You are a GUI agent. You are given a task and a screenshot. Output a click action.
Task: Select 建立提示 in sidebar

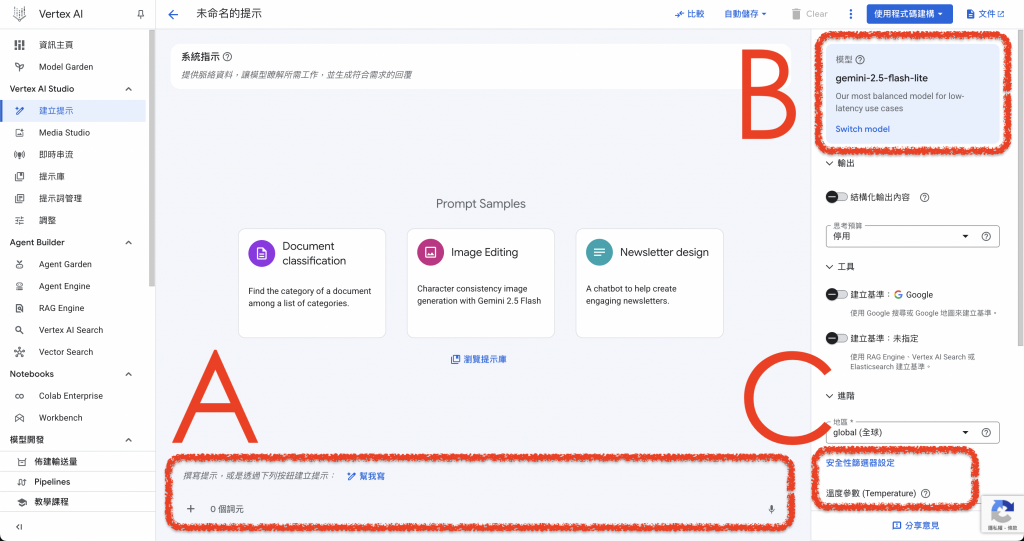73,110
